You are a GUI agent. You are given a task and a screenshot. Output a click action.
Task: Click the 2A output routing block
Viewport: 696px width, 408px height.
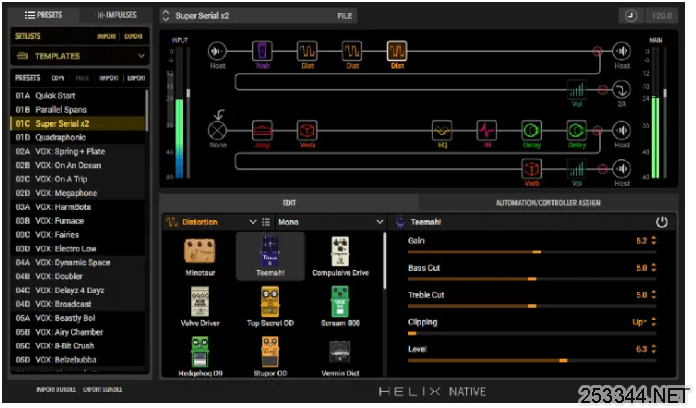[621, 90]
